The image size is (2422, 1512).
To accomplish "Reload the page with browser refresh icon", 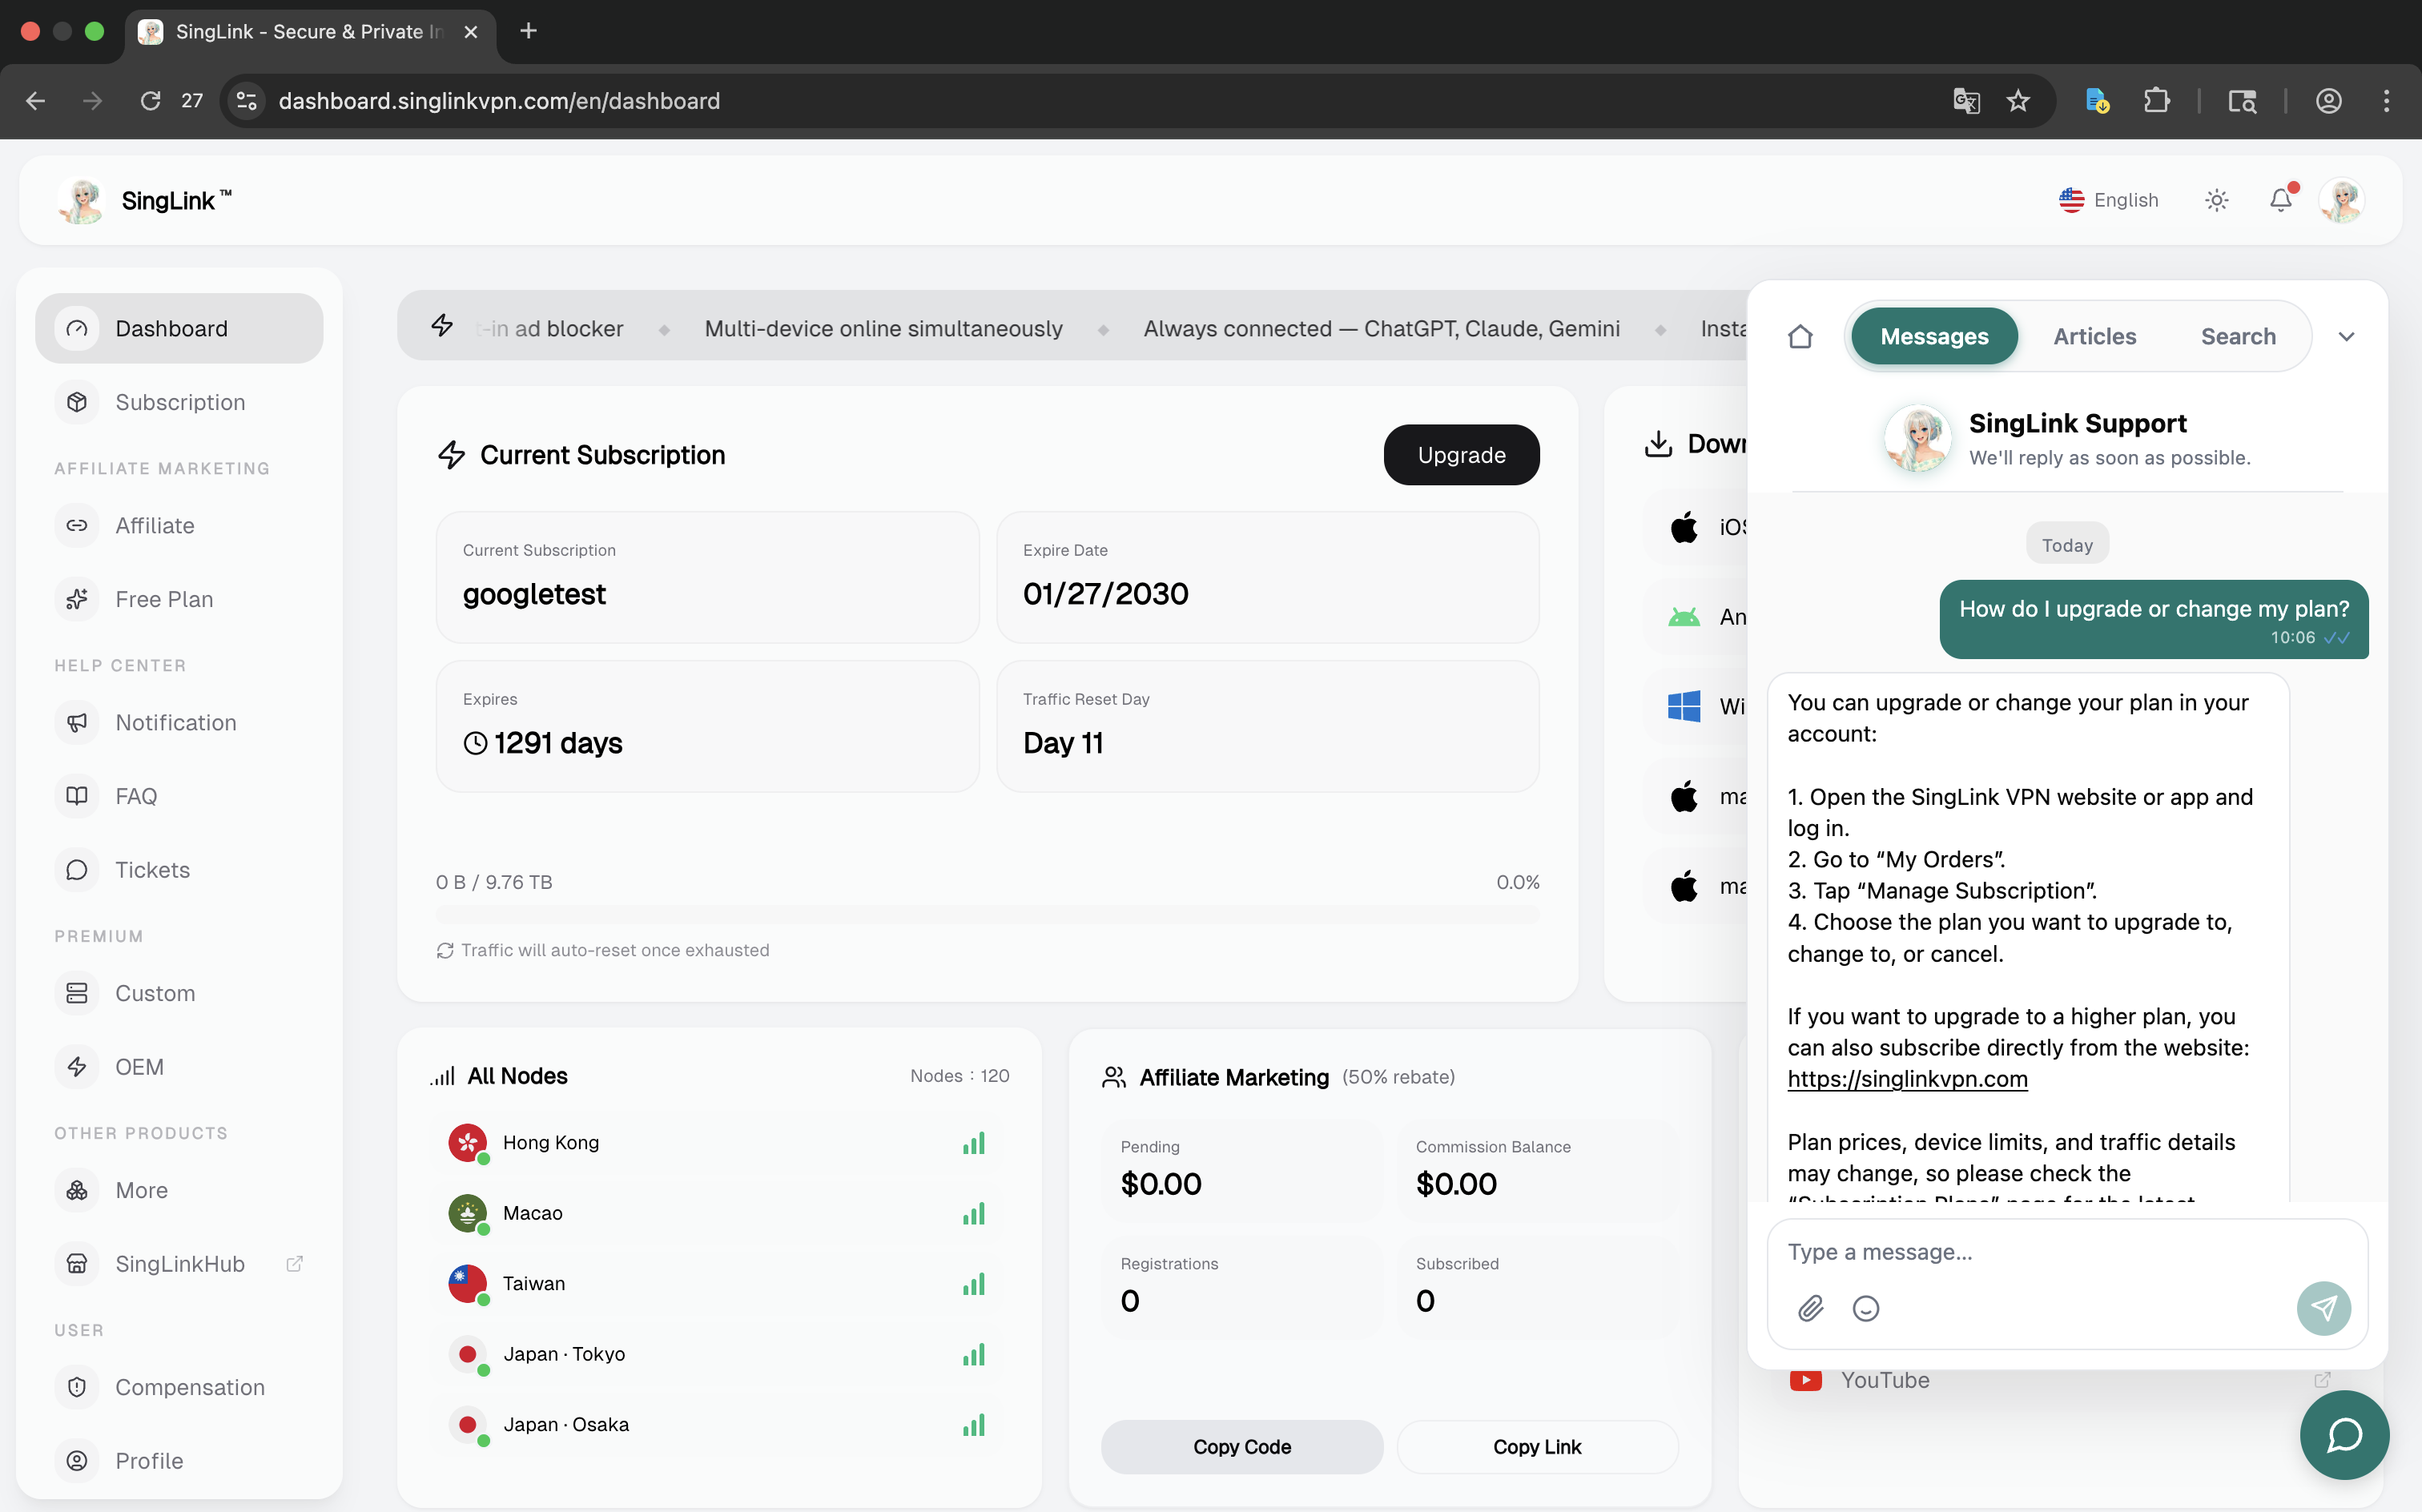I will tap(150, 101).
